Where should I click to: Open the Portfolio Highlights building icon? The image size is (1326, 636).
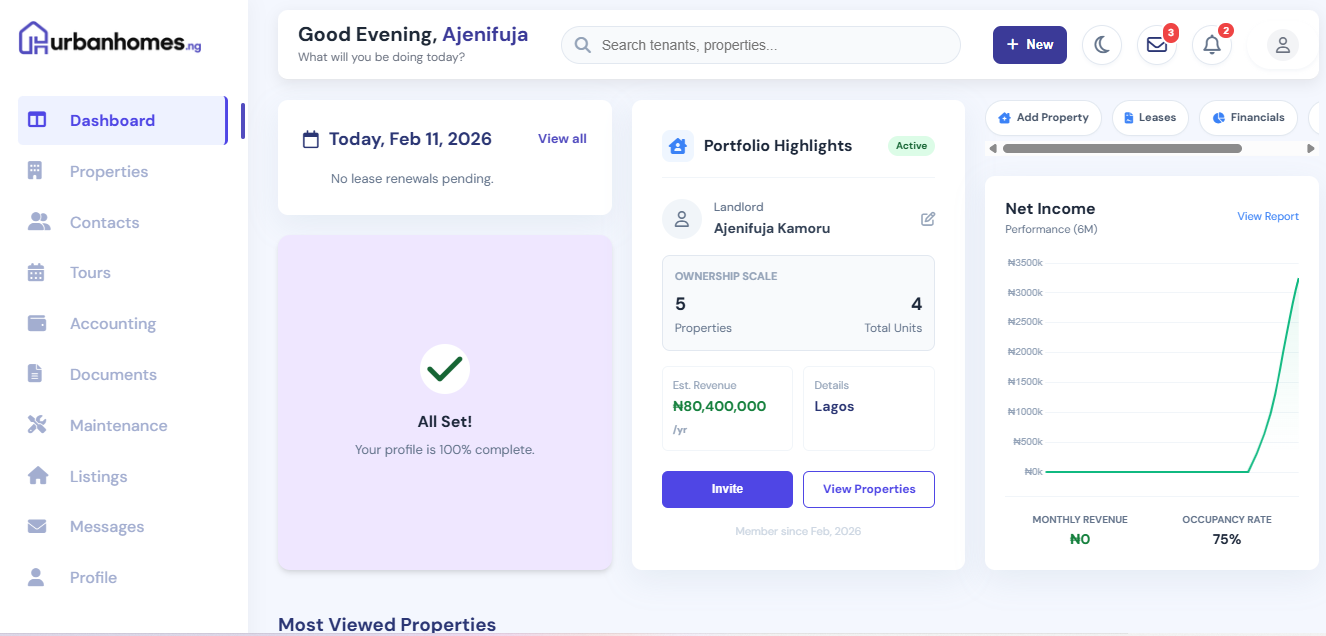pos(678,146)
